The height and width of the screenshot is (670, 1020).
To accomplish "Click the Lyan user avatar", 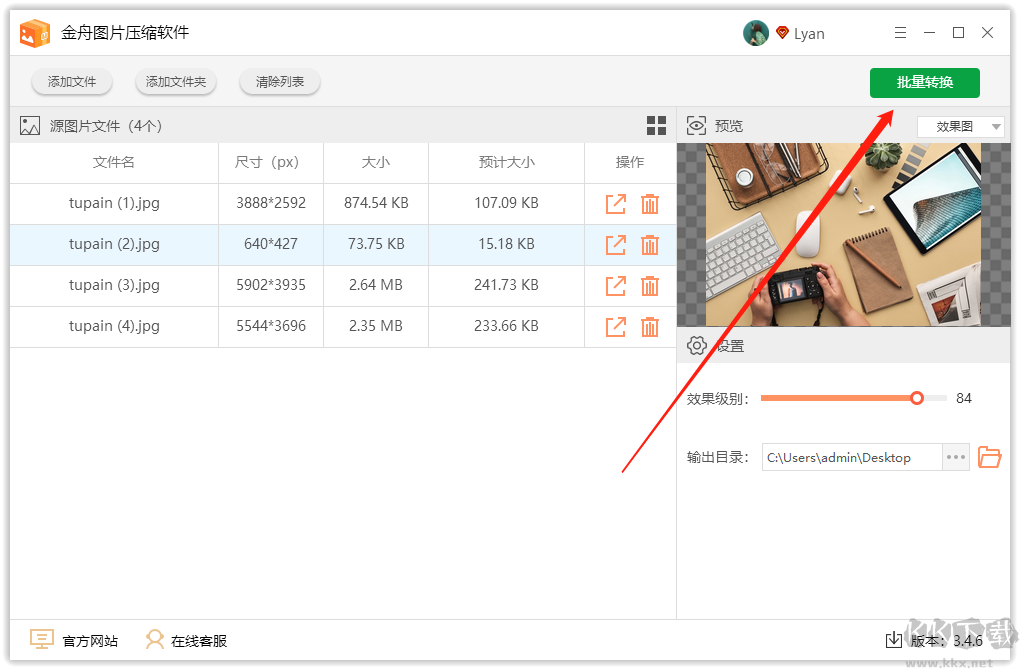I will 756,32.
